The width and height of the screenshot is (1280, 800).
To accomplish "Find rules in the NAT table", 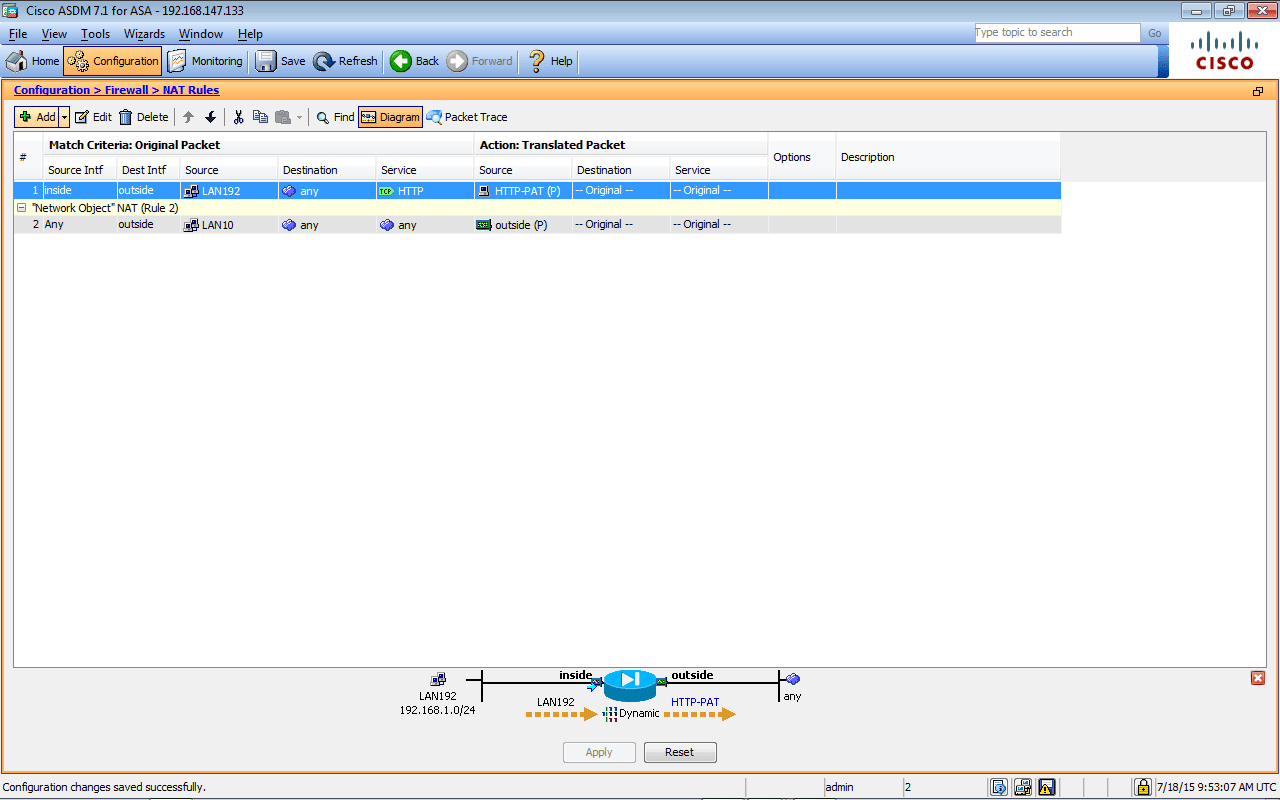I will pos(335,117).
